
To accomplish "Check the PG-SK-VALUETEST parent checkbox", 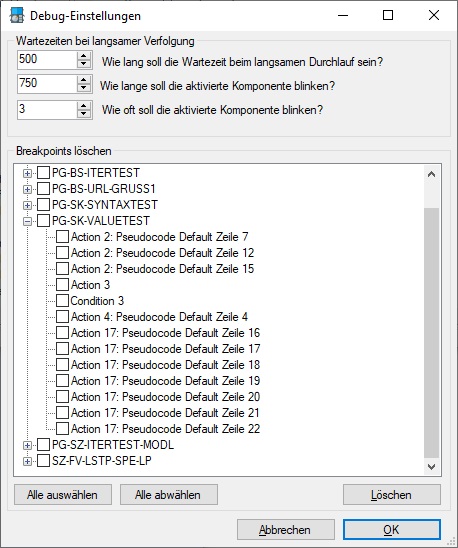I will [43, 221].
